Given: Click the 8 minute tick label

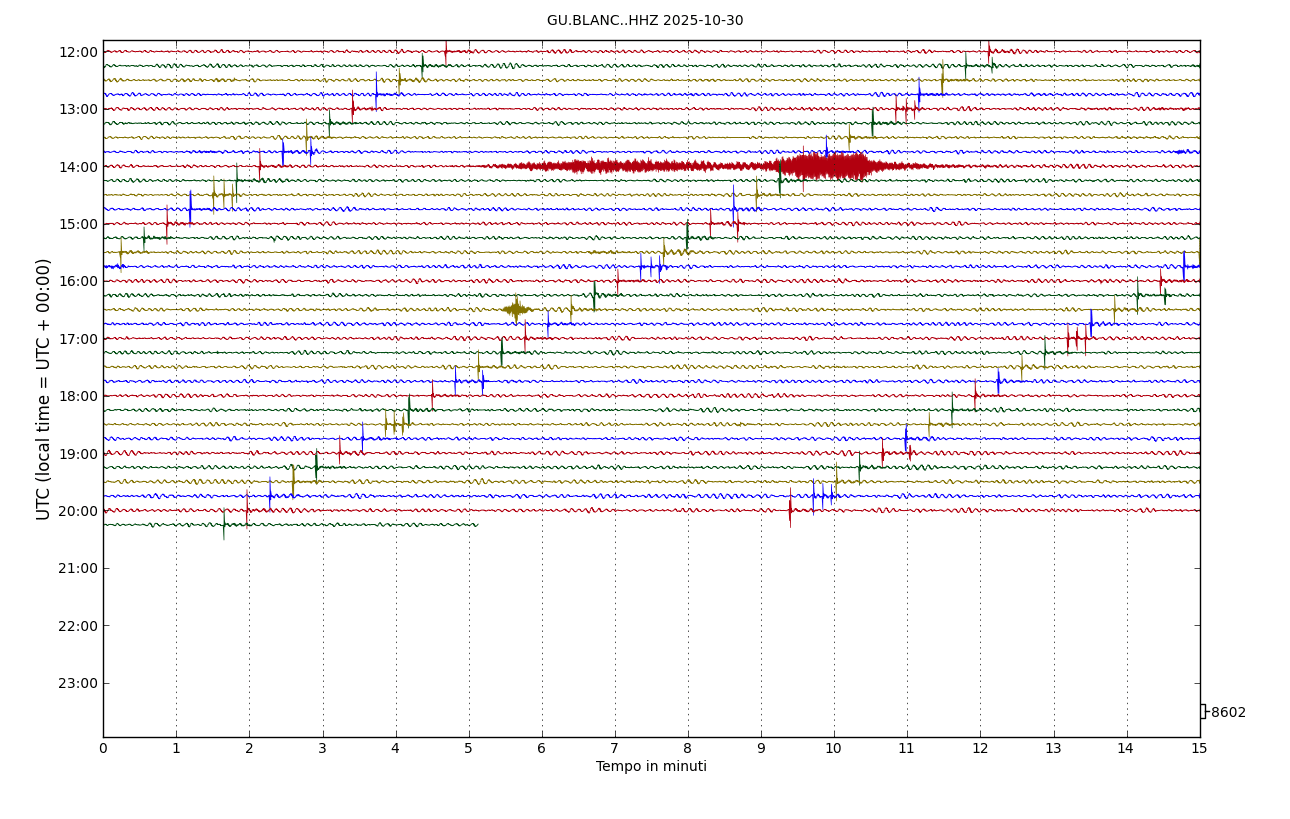Looking at the screenshot, I should [688, 749].
